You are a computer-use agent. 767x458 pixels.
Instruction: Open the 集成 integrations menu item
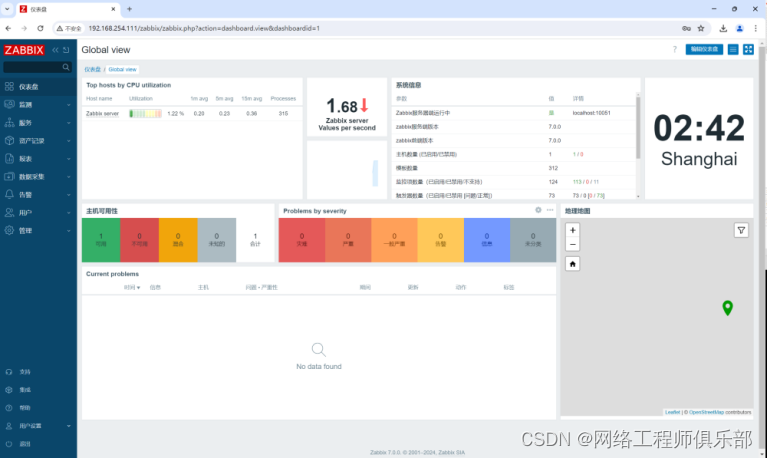point(38,390)
